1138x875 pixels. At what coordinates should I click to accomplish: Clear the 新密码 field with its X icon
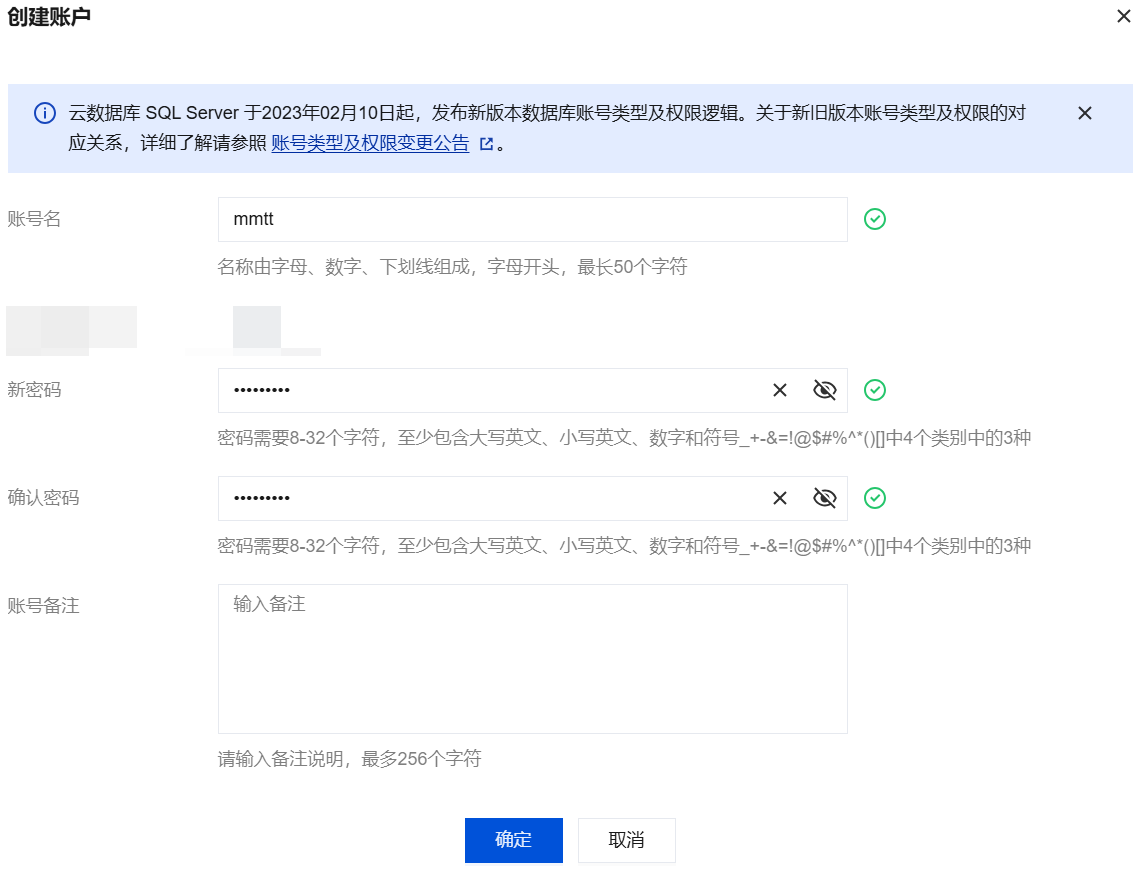[x=780, y=390]
